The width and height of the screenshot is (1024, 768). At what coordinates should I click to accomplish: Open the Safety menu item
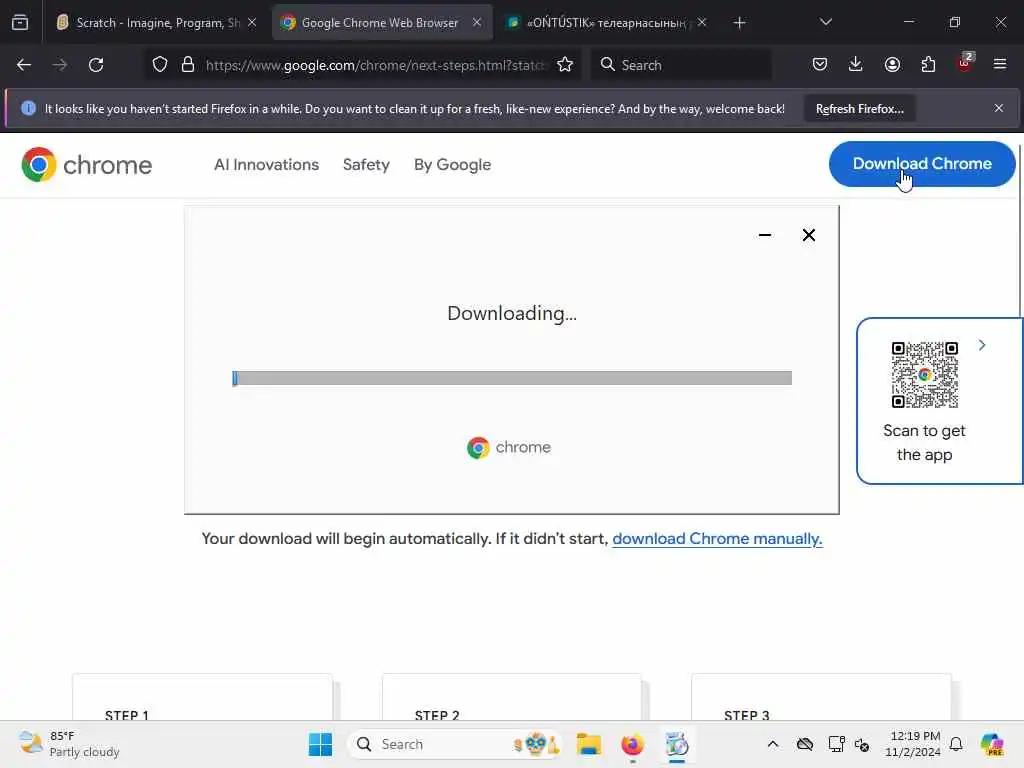click(x=366, y=165)
